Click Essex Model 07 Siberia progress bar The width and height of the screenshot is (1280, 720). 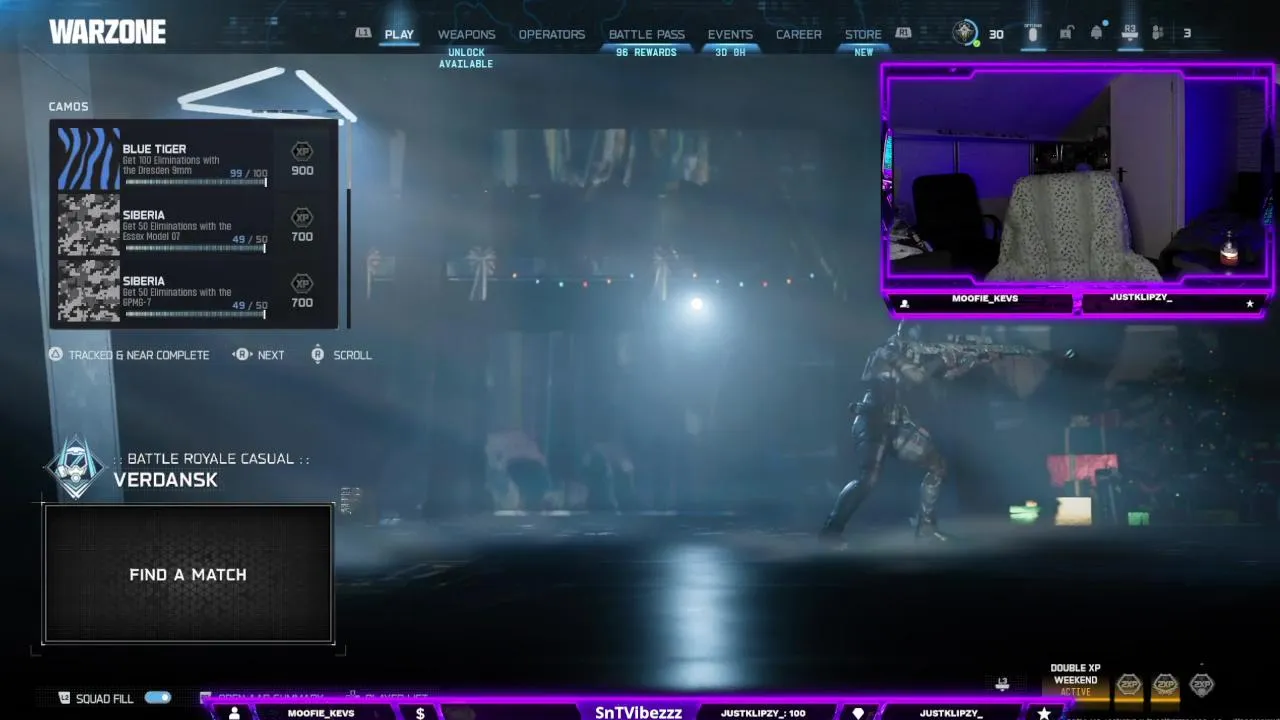pos(195,248)
